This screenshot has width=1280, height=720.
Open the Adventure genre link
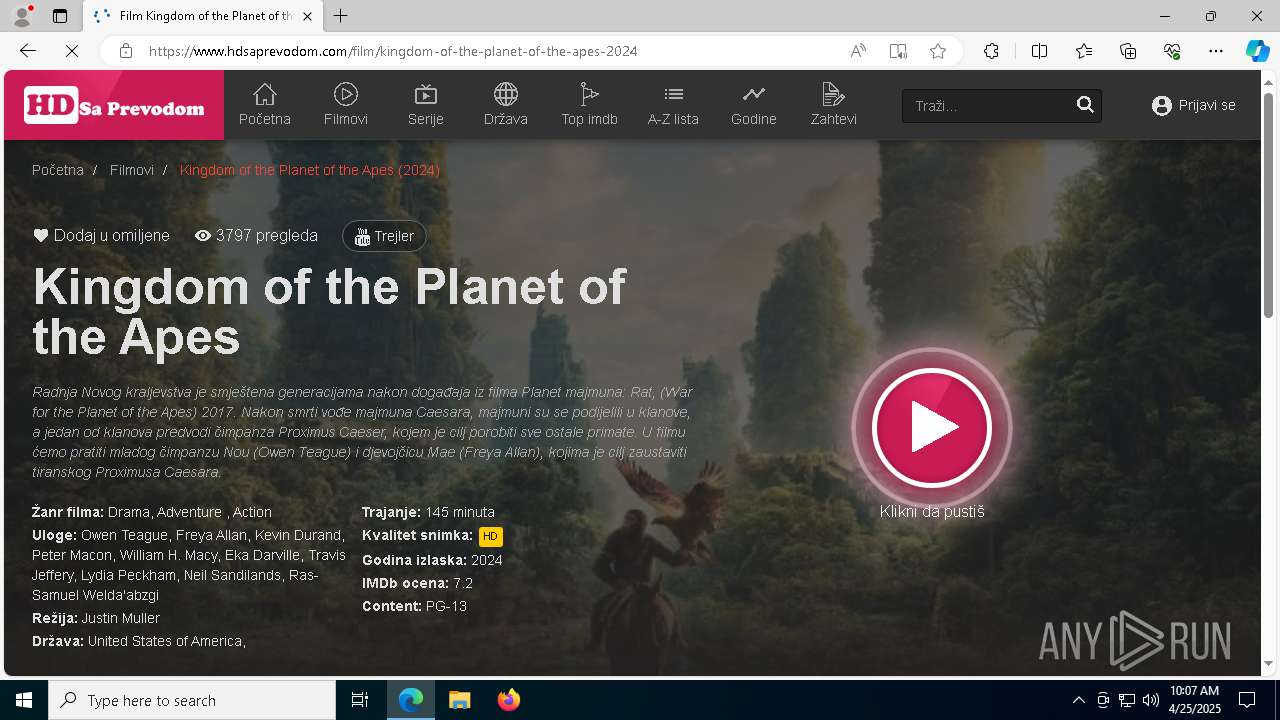coord(189,512)
